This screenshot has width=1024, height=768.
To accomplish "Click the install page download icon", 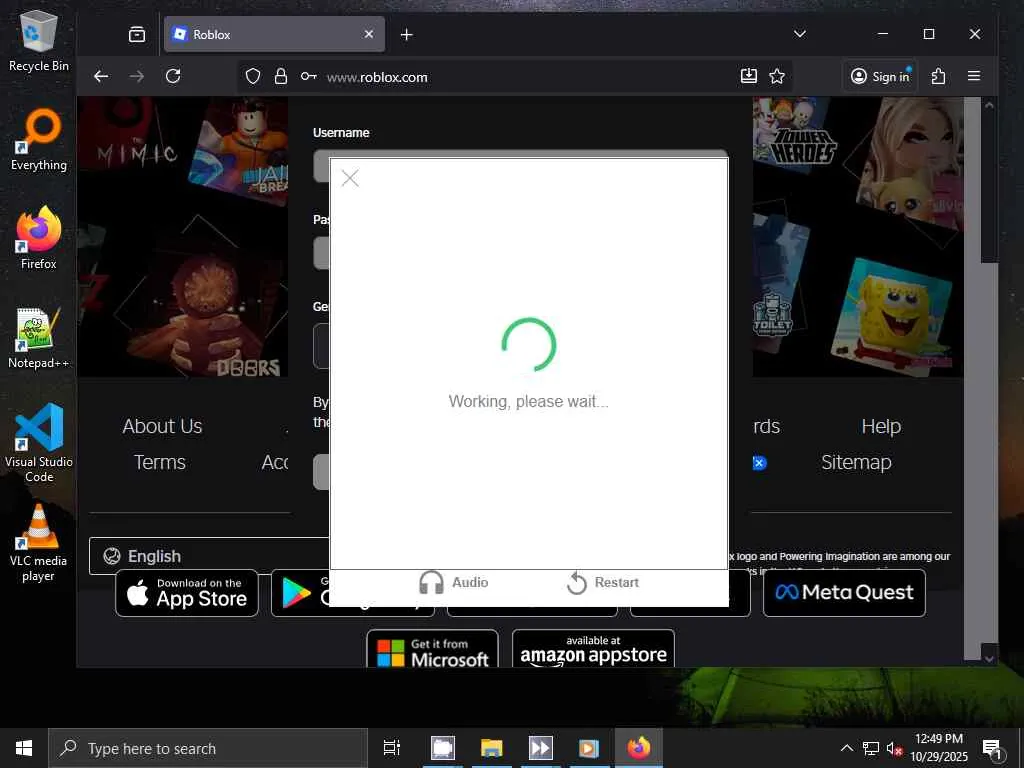I will [x=749, y=76].
